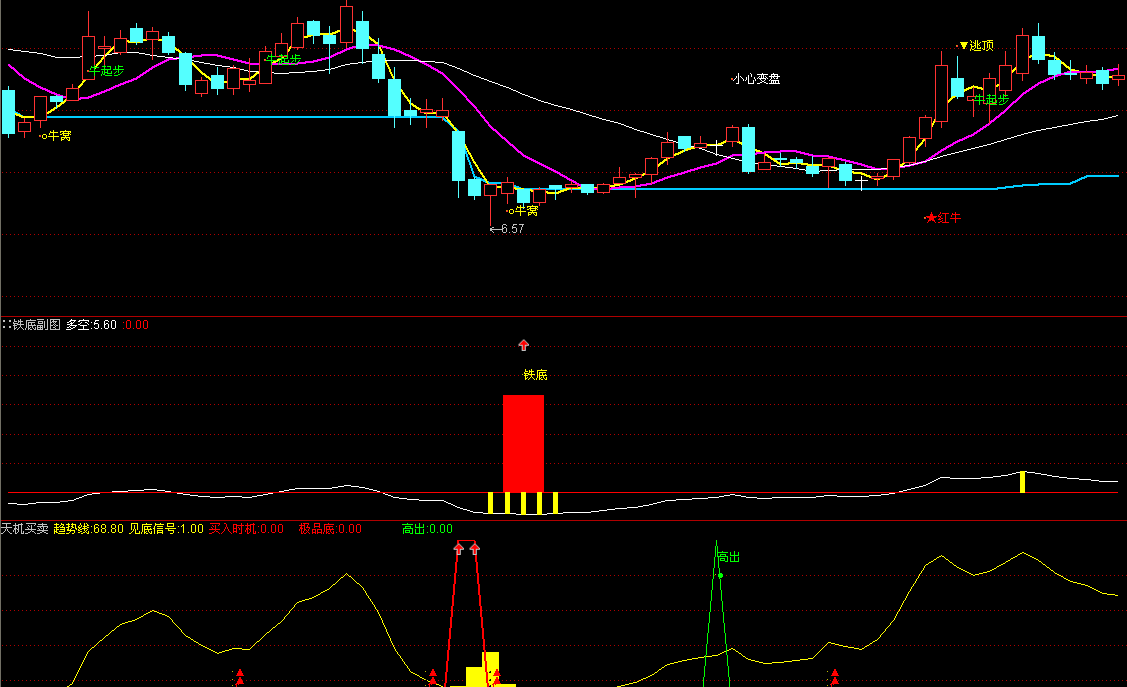Select the tall red 铁底 signal bar
Image resolution: width=1127 pixels, height=687 pixels.
click(x=523, y=443)
